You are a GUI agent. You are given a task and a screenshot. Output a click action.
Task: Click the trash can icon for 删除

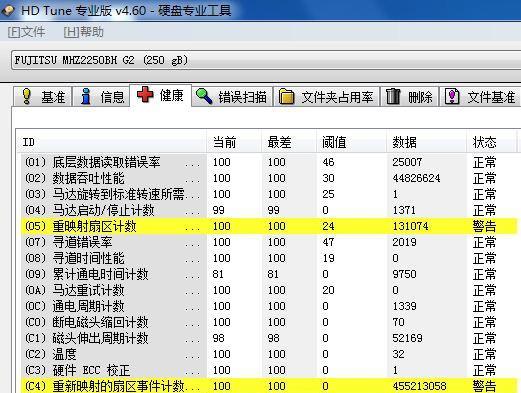point(393,96)
